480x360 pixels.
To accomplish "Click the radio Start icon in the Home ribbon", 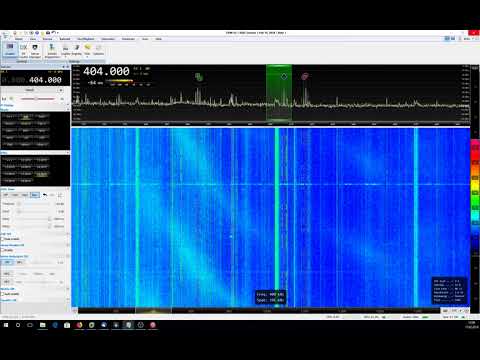I will (10, 49).
